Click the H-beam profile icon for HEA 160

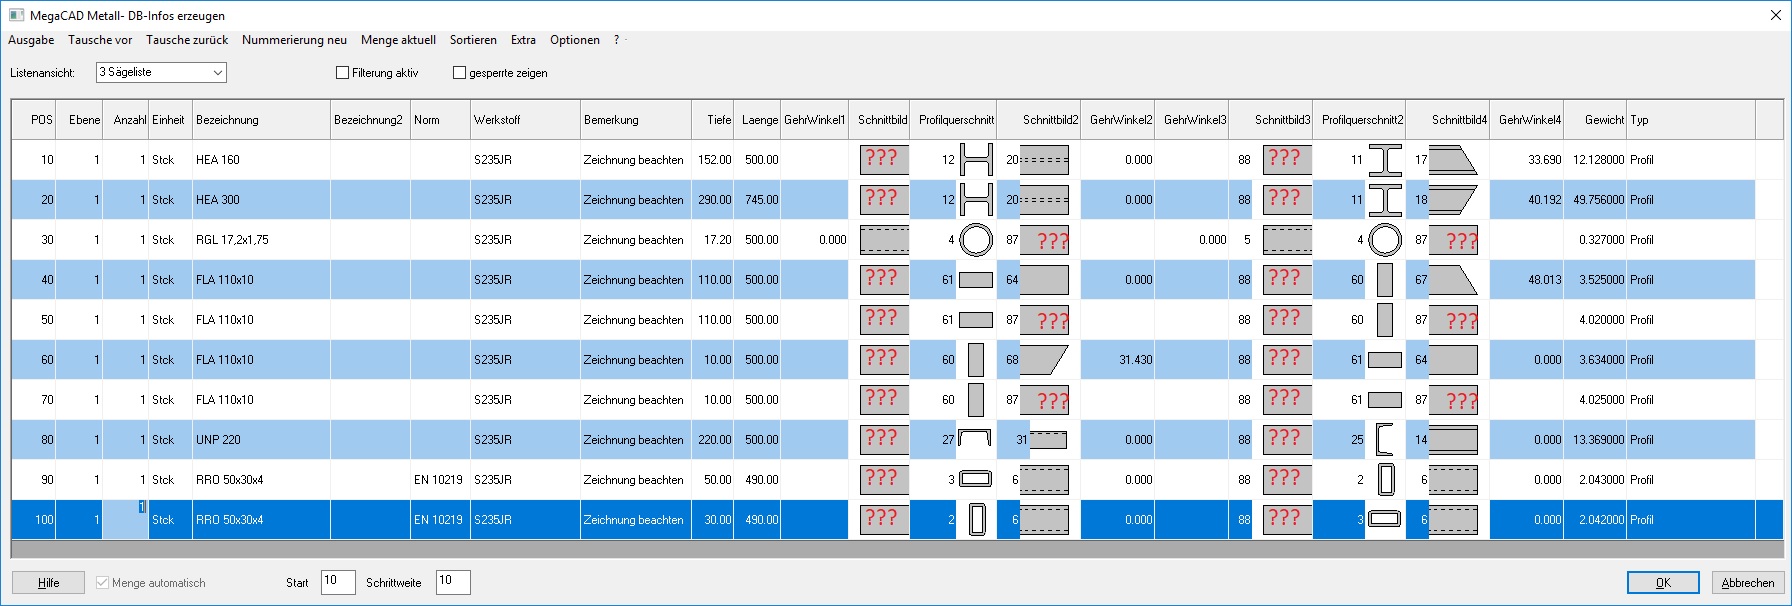pyautogui.click(x=976, y=160)
